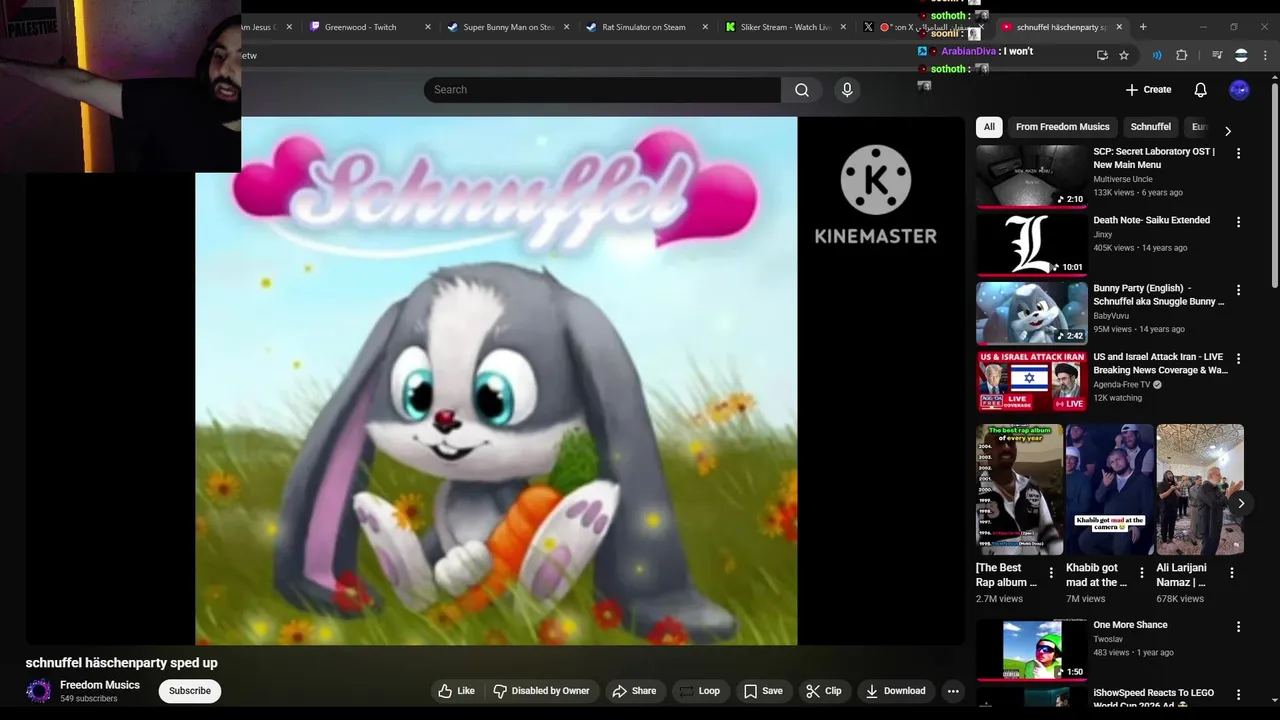Close the Greenwood - Twitch tab
1280x720 pixels.
pos(428,27)
